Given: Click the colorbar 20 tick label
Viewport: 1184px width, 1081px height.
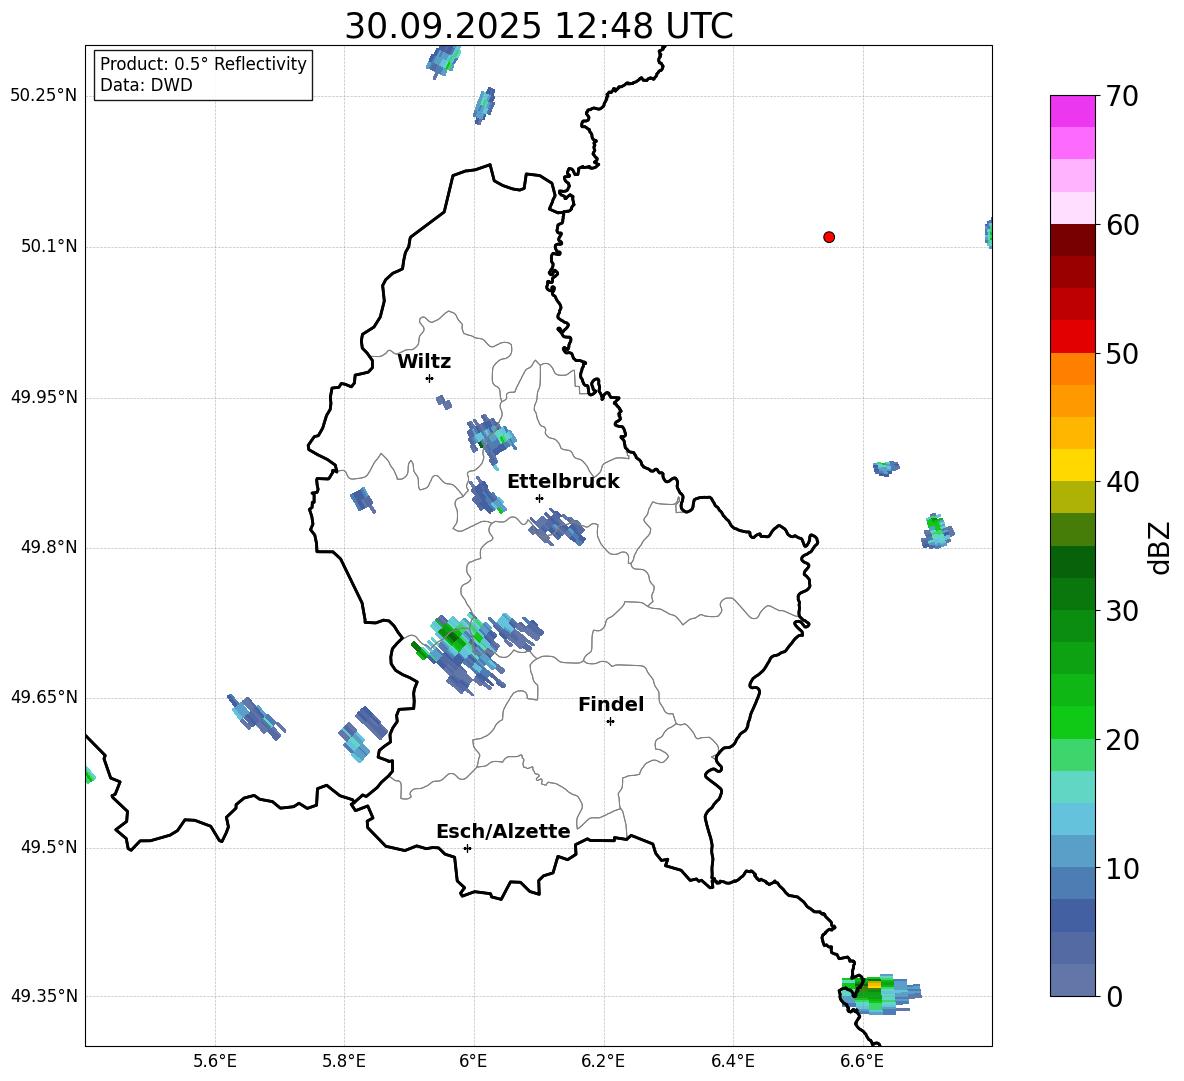Looking at the screenshot, I should tap(1123, 740).
